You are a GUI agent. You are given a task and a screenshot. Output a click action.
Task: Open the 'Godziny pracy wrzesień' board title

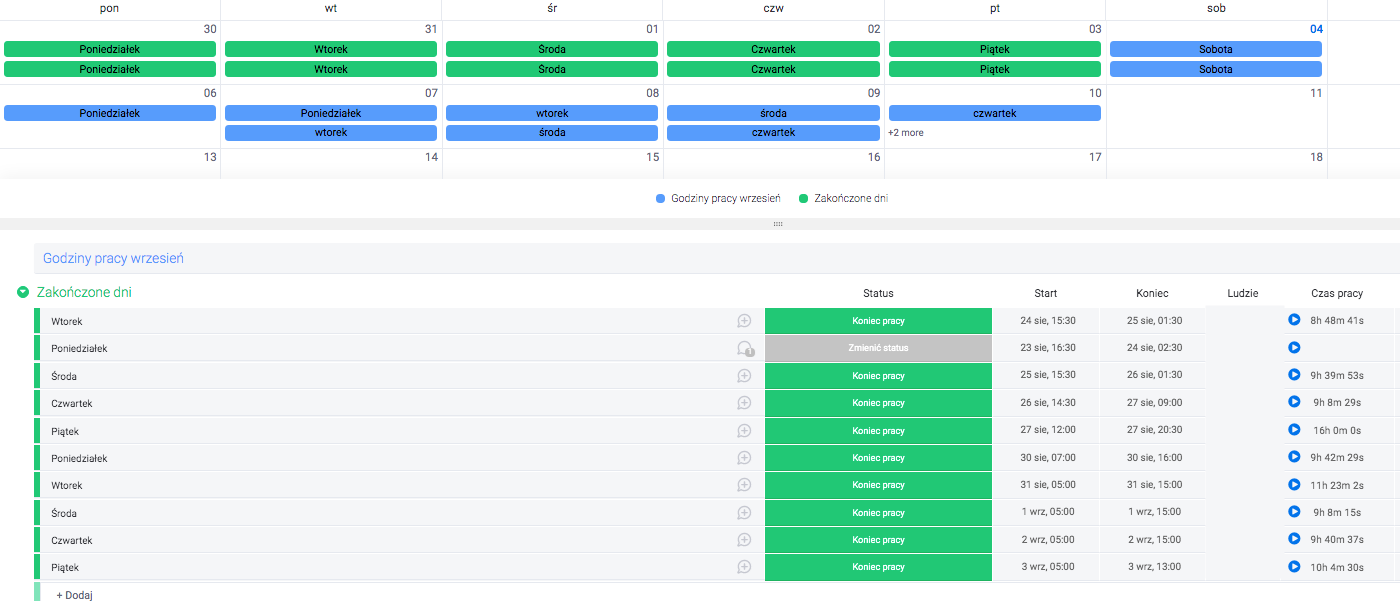coord(113,258)
